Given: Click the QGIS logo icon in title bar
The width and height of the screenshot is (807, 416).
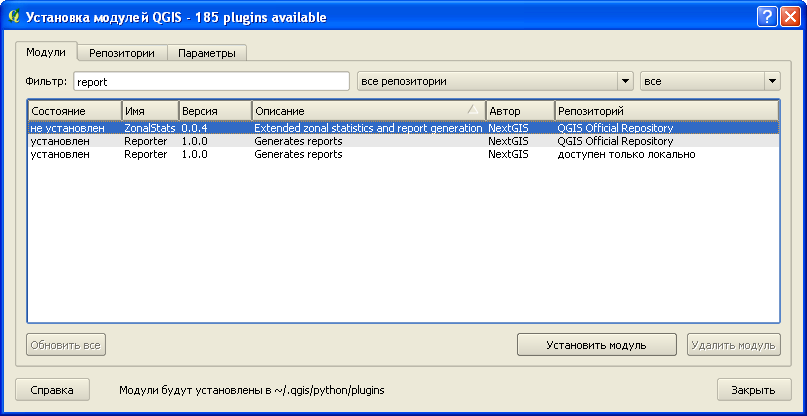Looking at the screenshot, I should click(13, 17).
